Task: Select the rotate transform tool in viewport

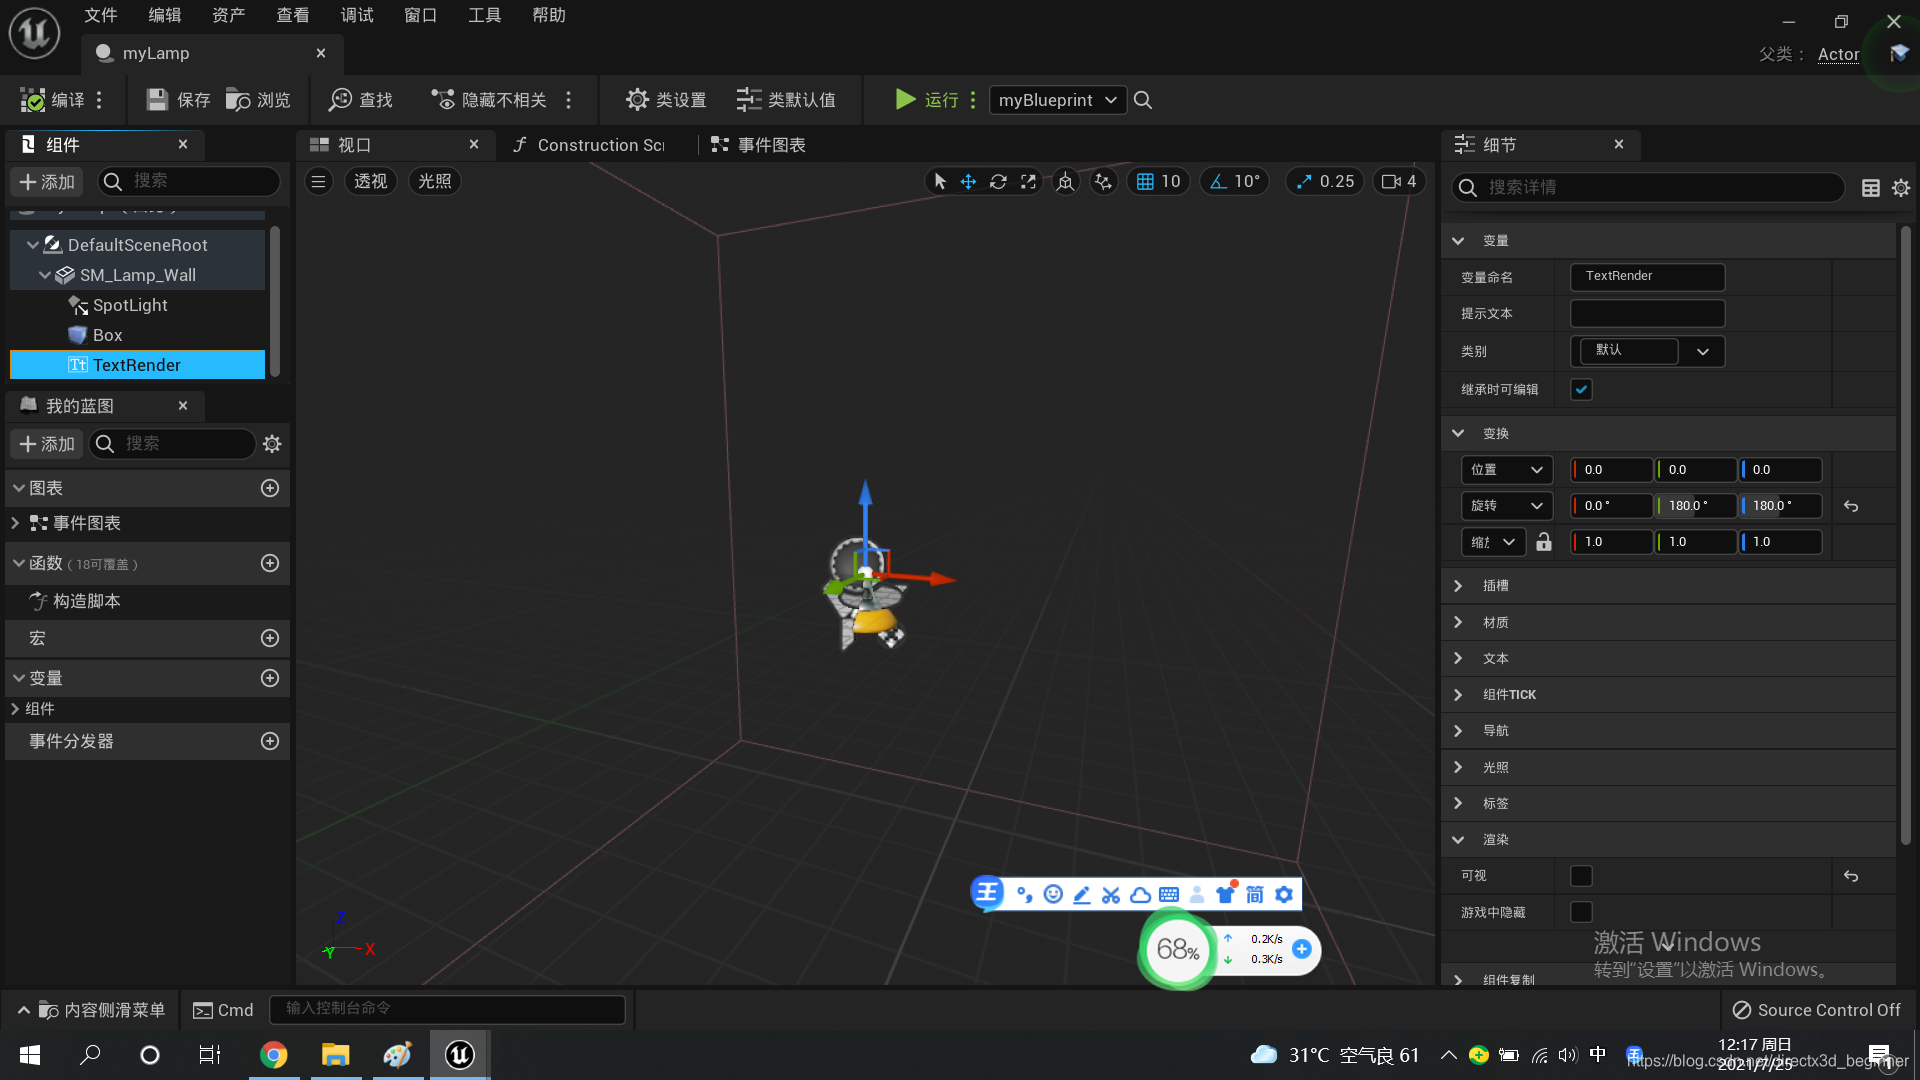Action: (998, 181)
